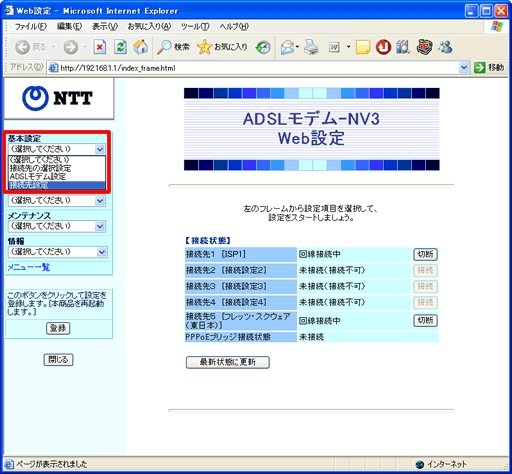
Task: Click the 接続先1 [ISP1] table cell
Action: (x=240, y=254)
